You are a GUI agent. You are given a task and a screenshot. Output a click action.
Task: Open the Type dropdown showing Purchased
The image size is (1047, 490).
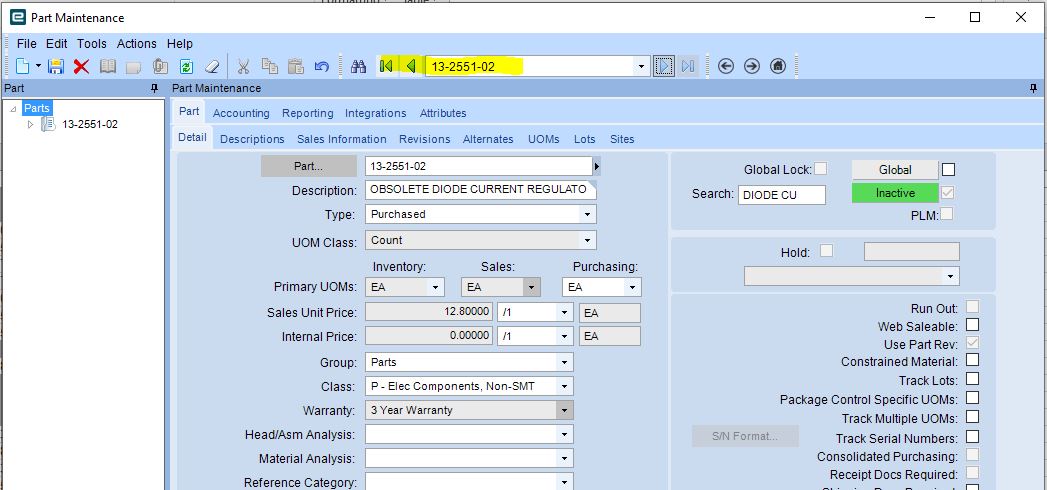481,214
